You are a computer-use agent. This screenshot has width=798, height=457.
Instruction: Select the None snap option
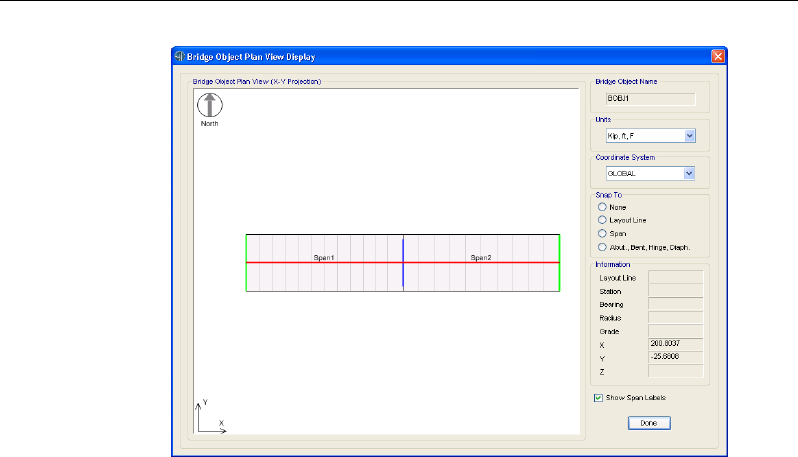(x=602, y=206)
